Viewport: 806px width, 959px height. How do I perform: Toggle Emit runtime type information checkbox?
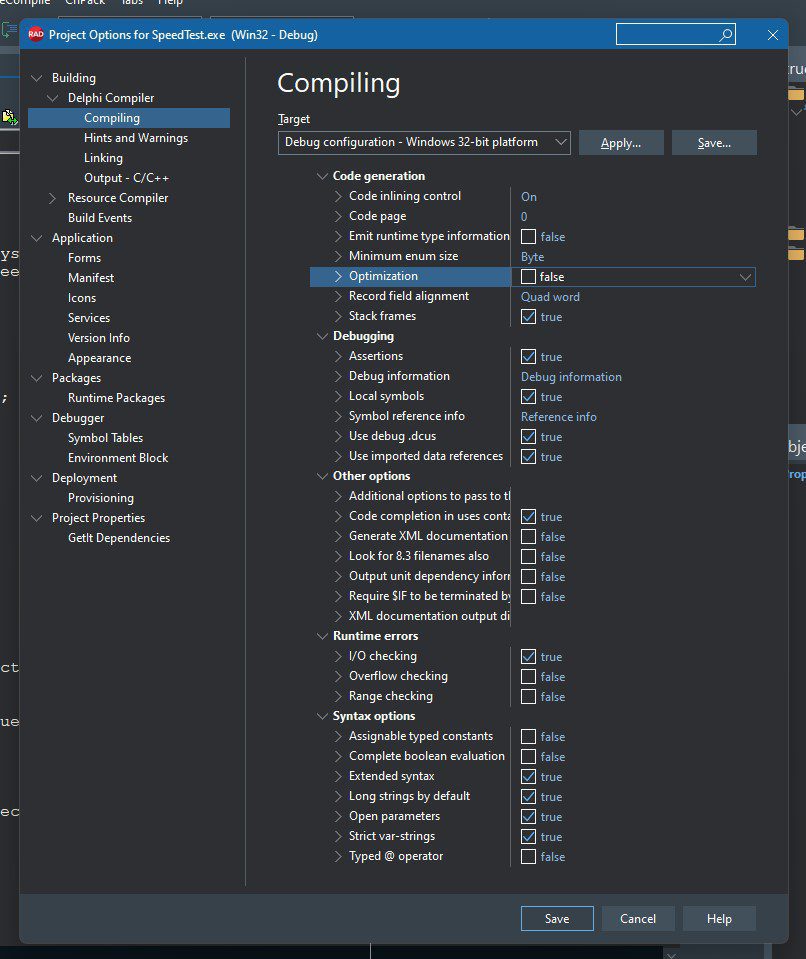point(528,236)
